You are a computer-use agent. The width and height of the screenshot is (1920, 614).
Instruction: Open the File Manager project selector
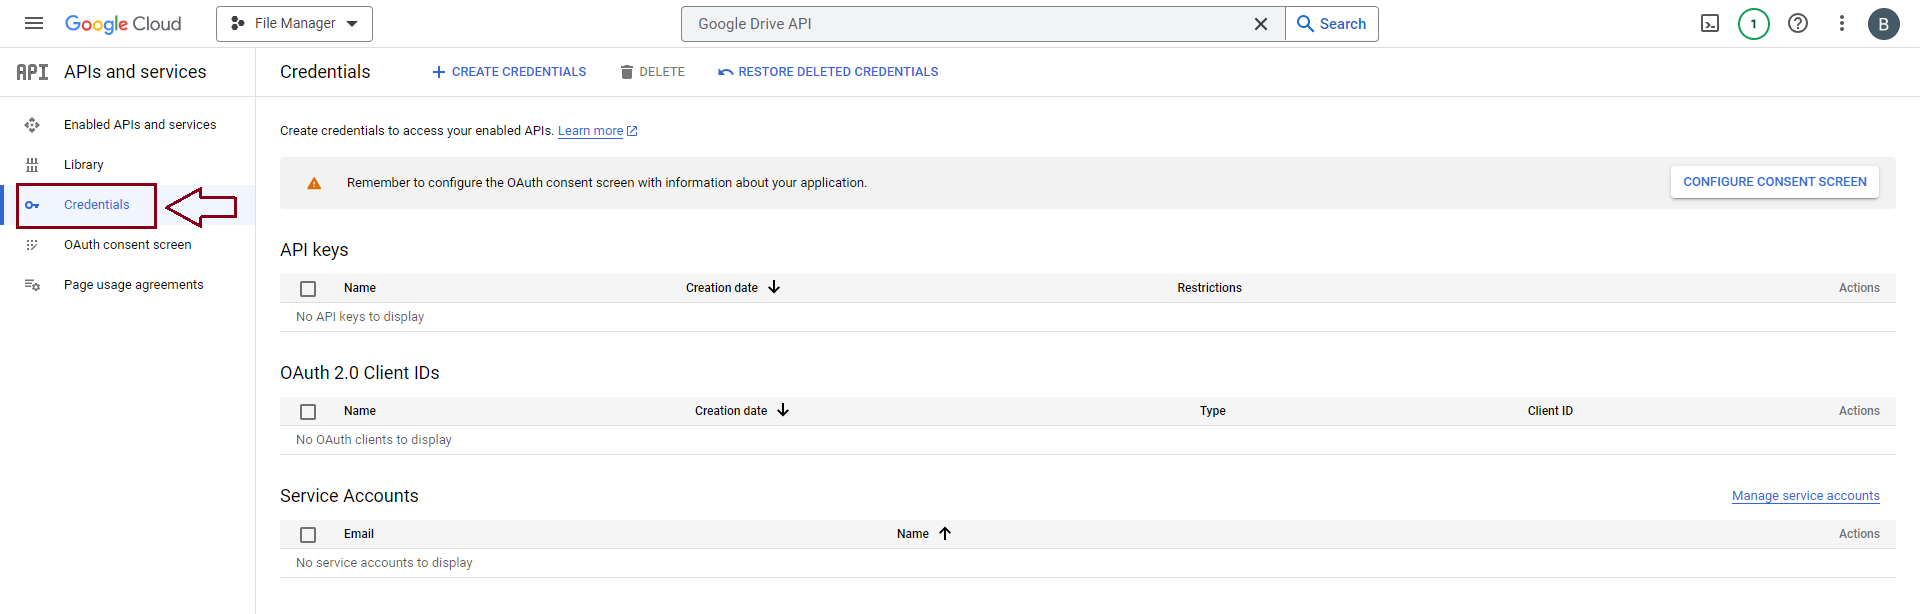(294, 24)
